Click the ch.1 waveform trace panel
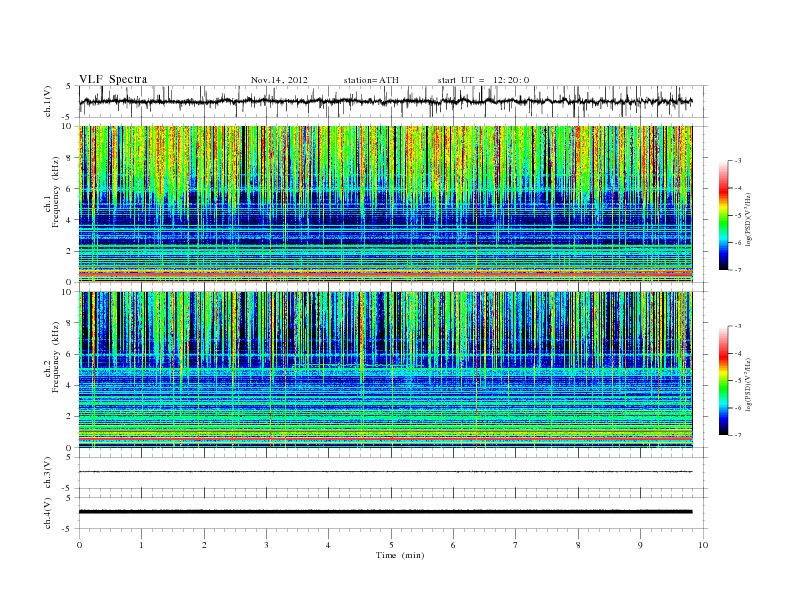Screen dimensions: 792x612 click(x=393, y=101)
